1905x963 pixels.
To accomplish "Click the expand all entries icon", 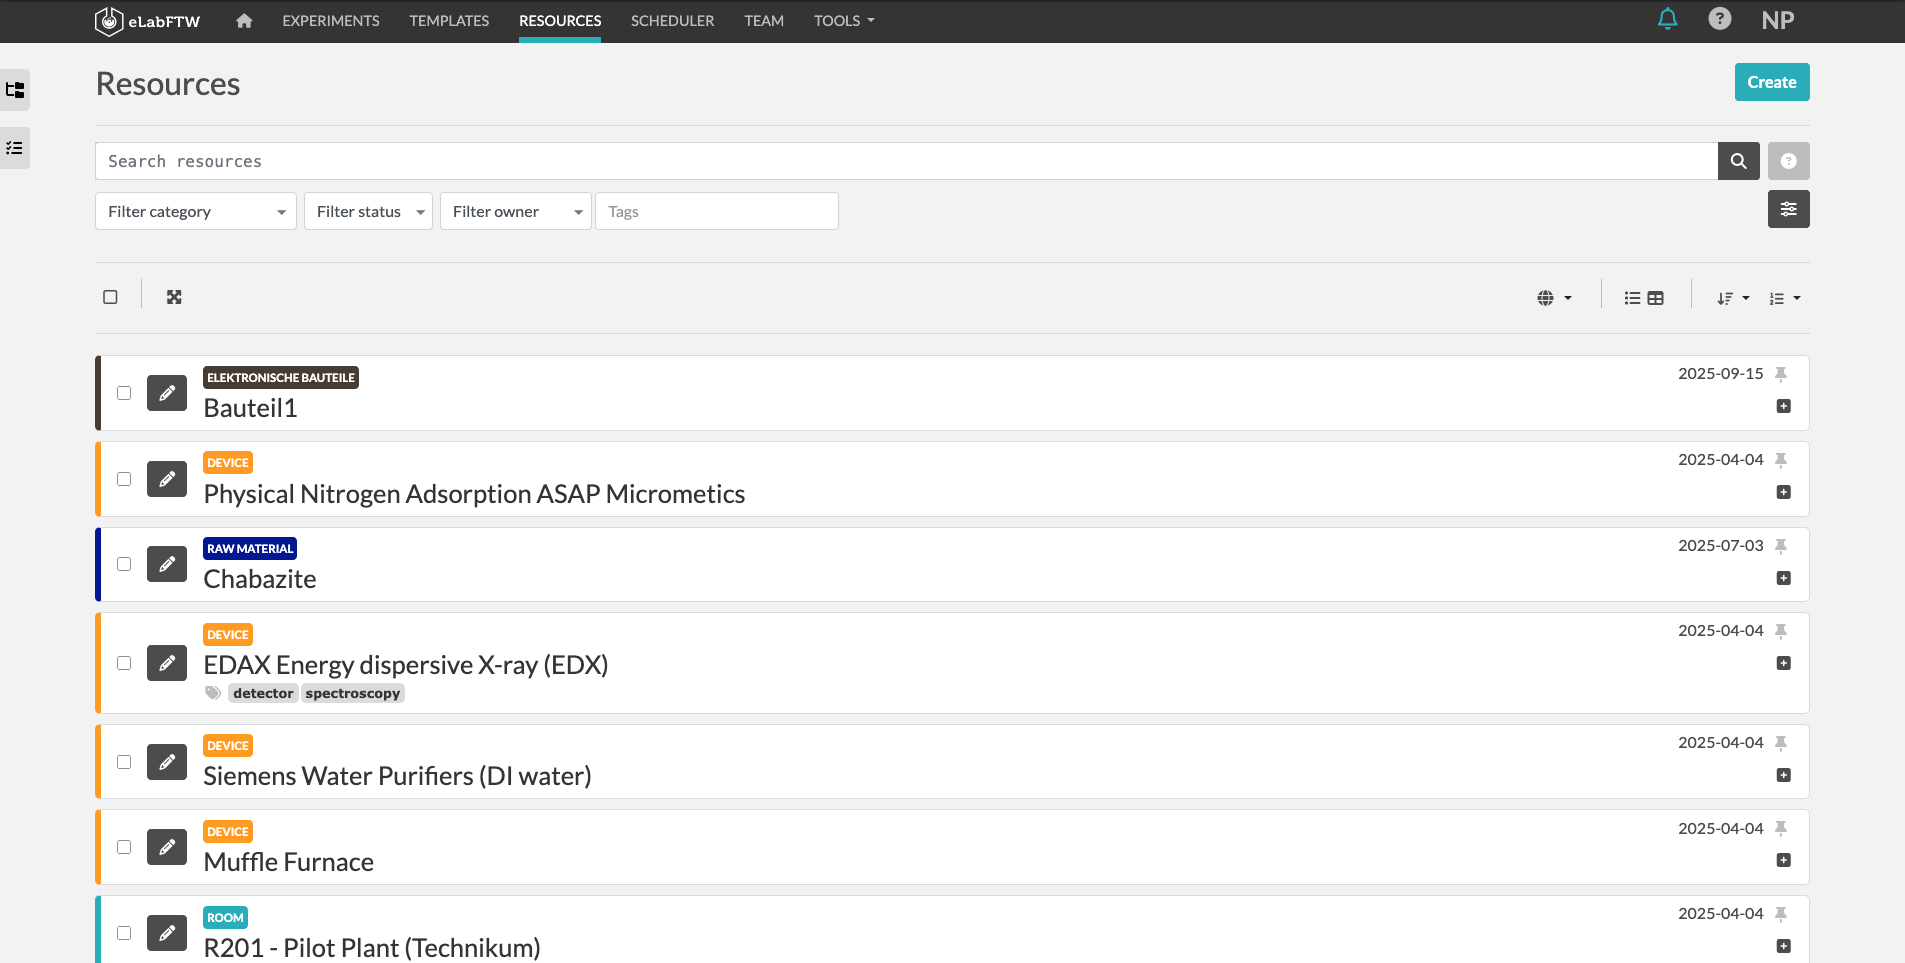I will pos(174,296).
